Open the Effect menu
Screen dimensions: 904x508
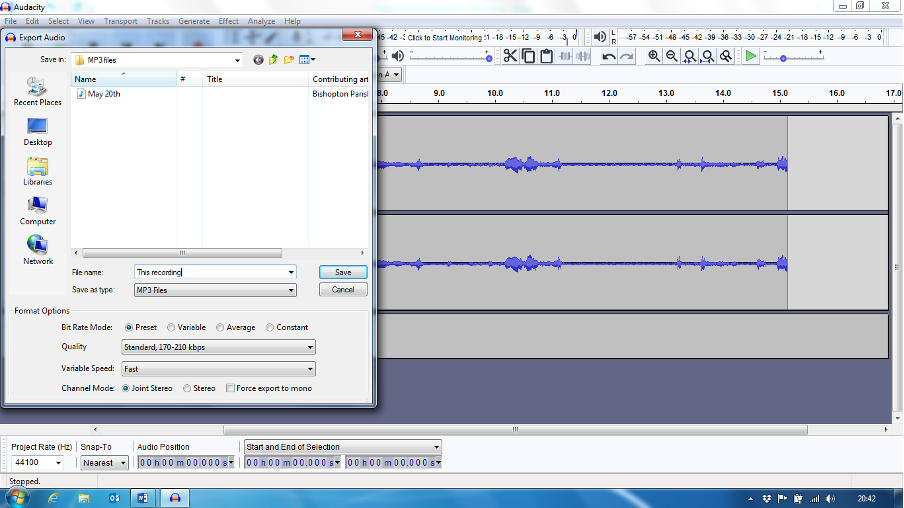point(228,21)
